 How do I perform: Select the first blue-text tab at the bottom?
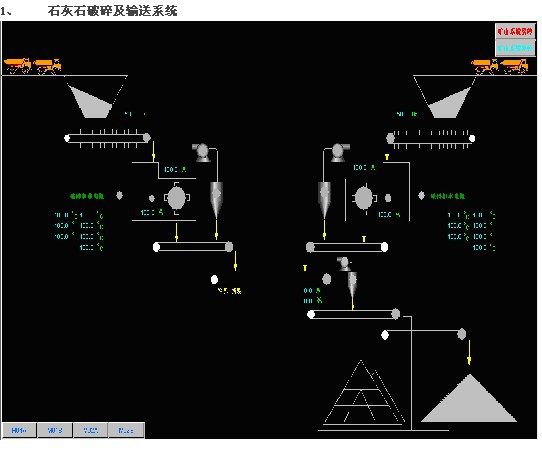coord(19,430)
